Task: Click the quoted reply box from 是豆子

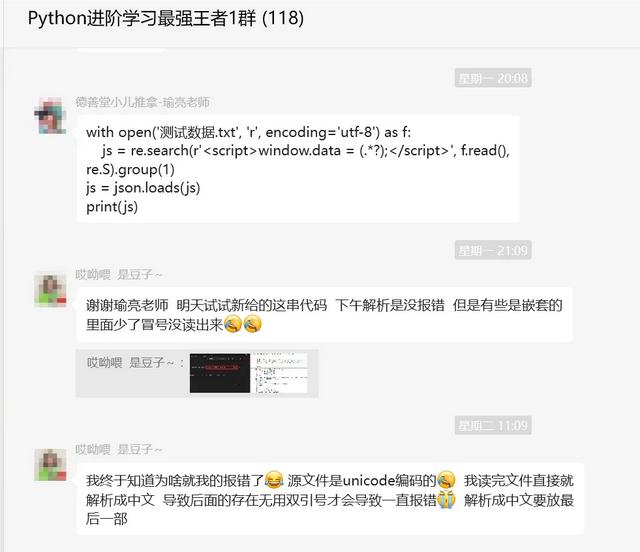Action: tap(197, 373)
